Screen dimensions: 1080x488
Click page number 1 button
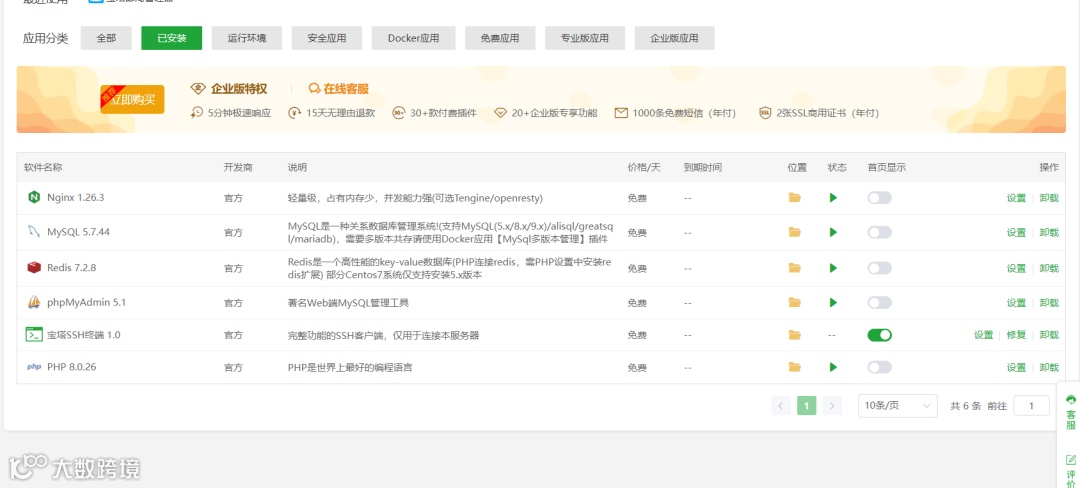click(807, 405)
